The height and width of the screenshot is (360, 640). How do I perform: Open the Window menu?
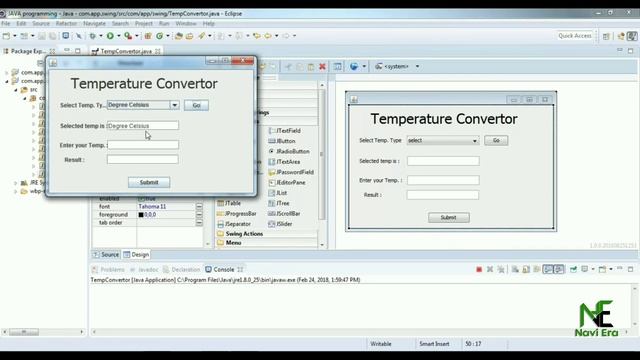[x=186, y=24]
